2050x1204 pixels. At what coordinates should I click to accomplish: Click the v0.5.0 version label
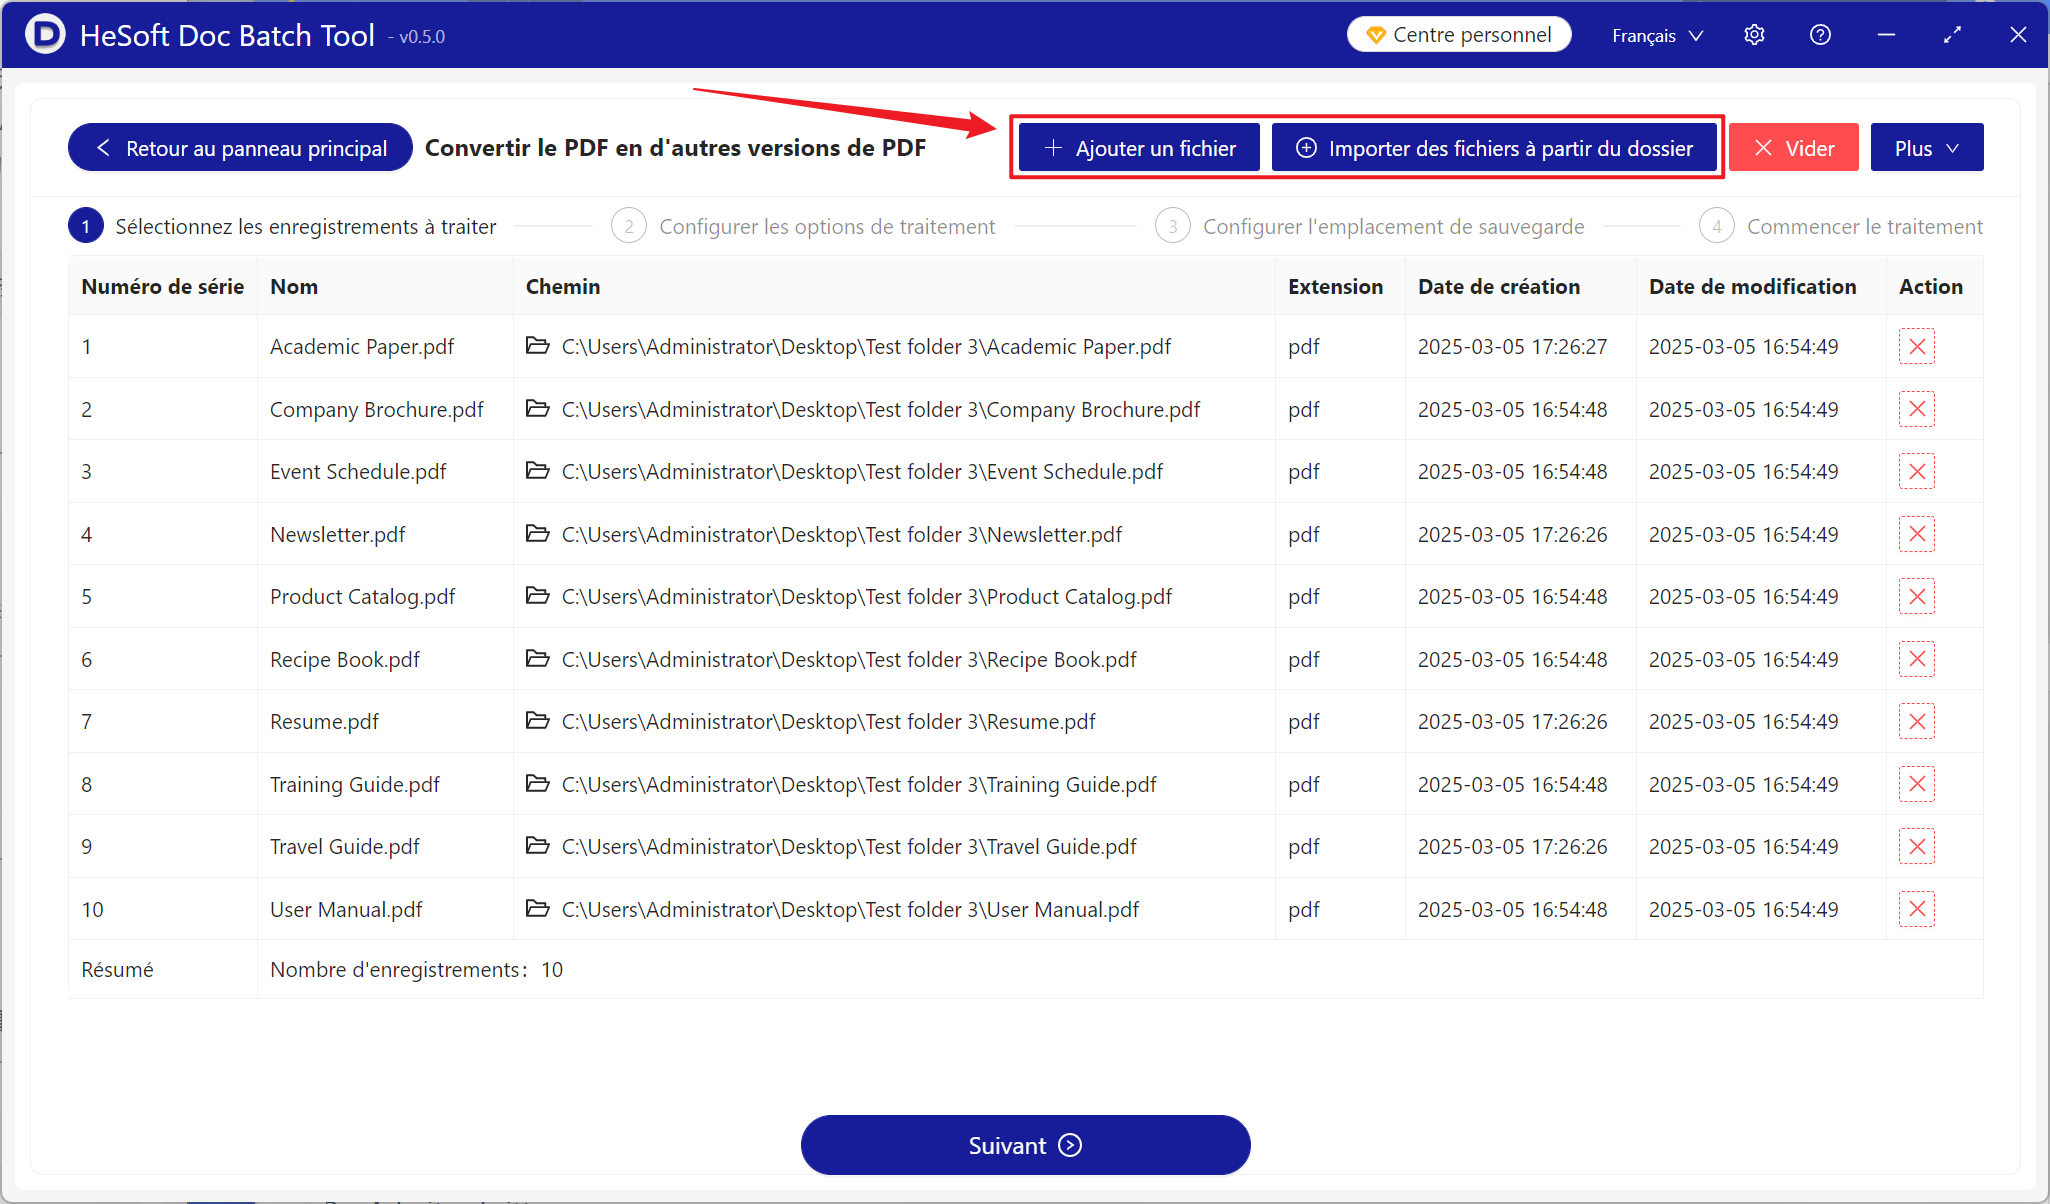417,37
